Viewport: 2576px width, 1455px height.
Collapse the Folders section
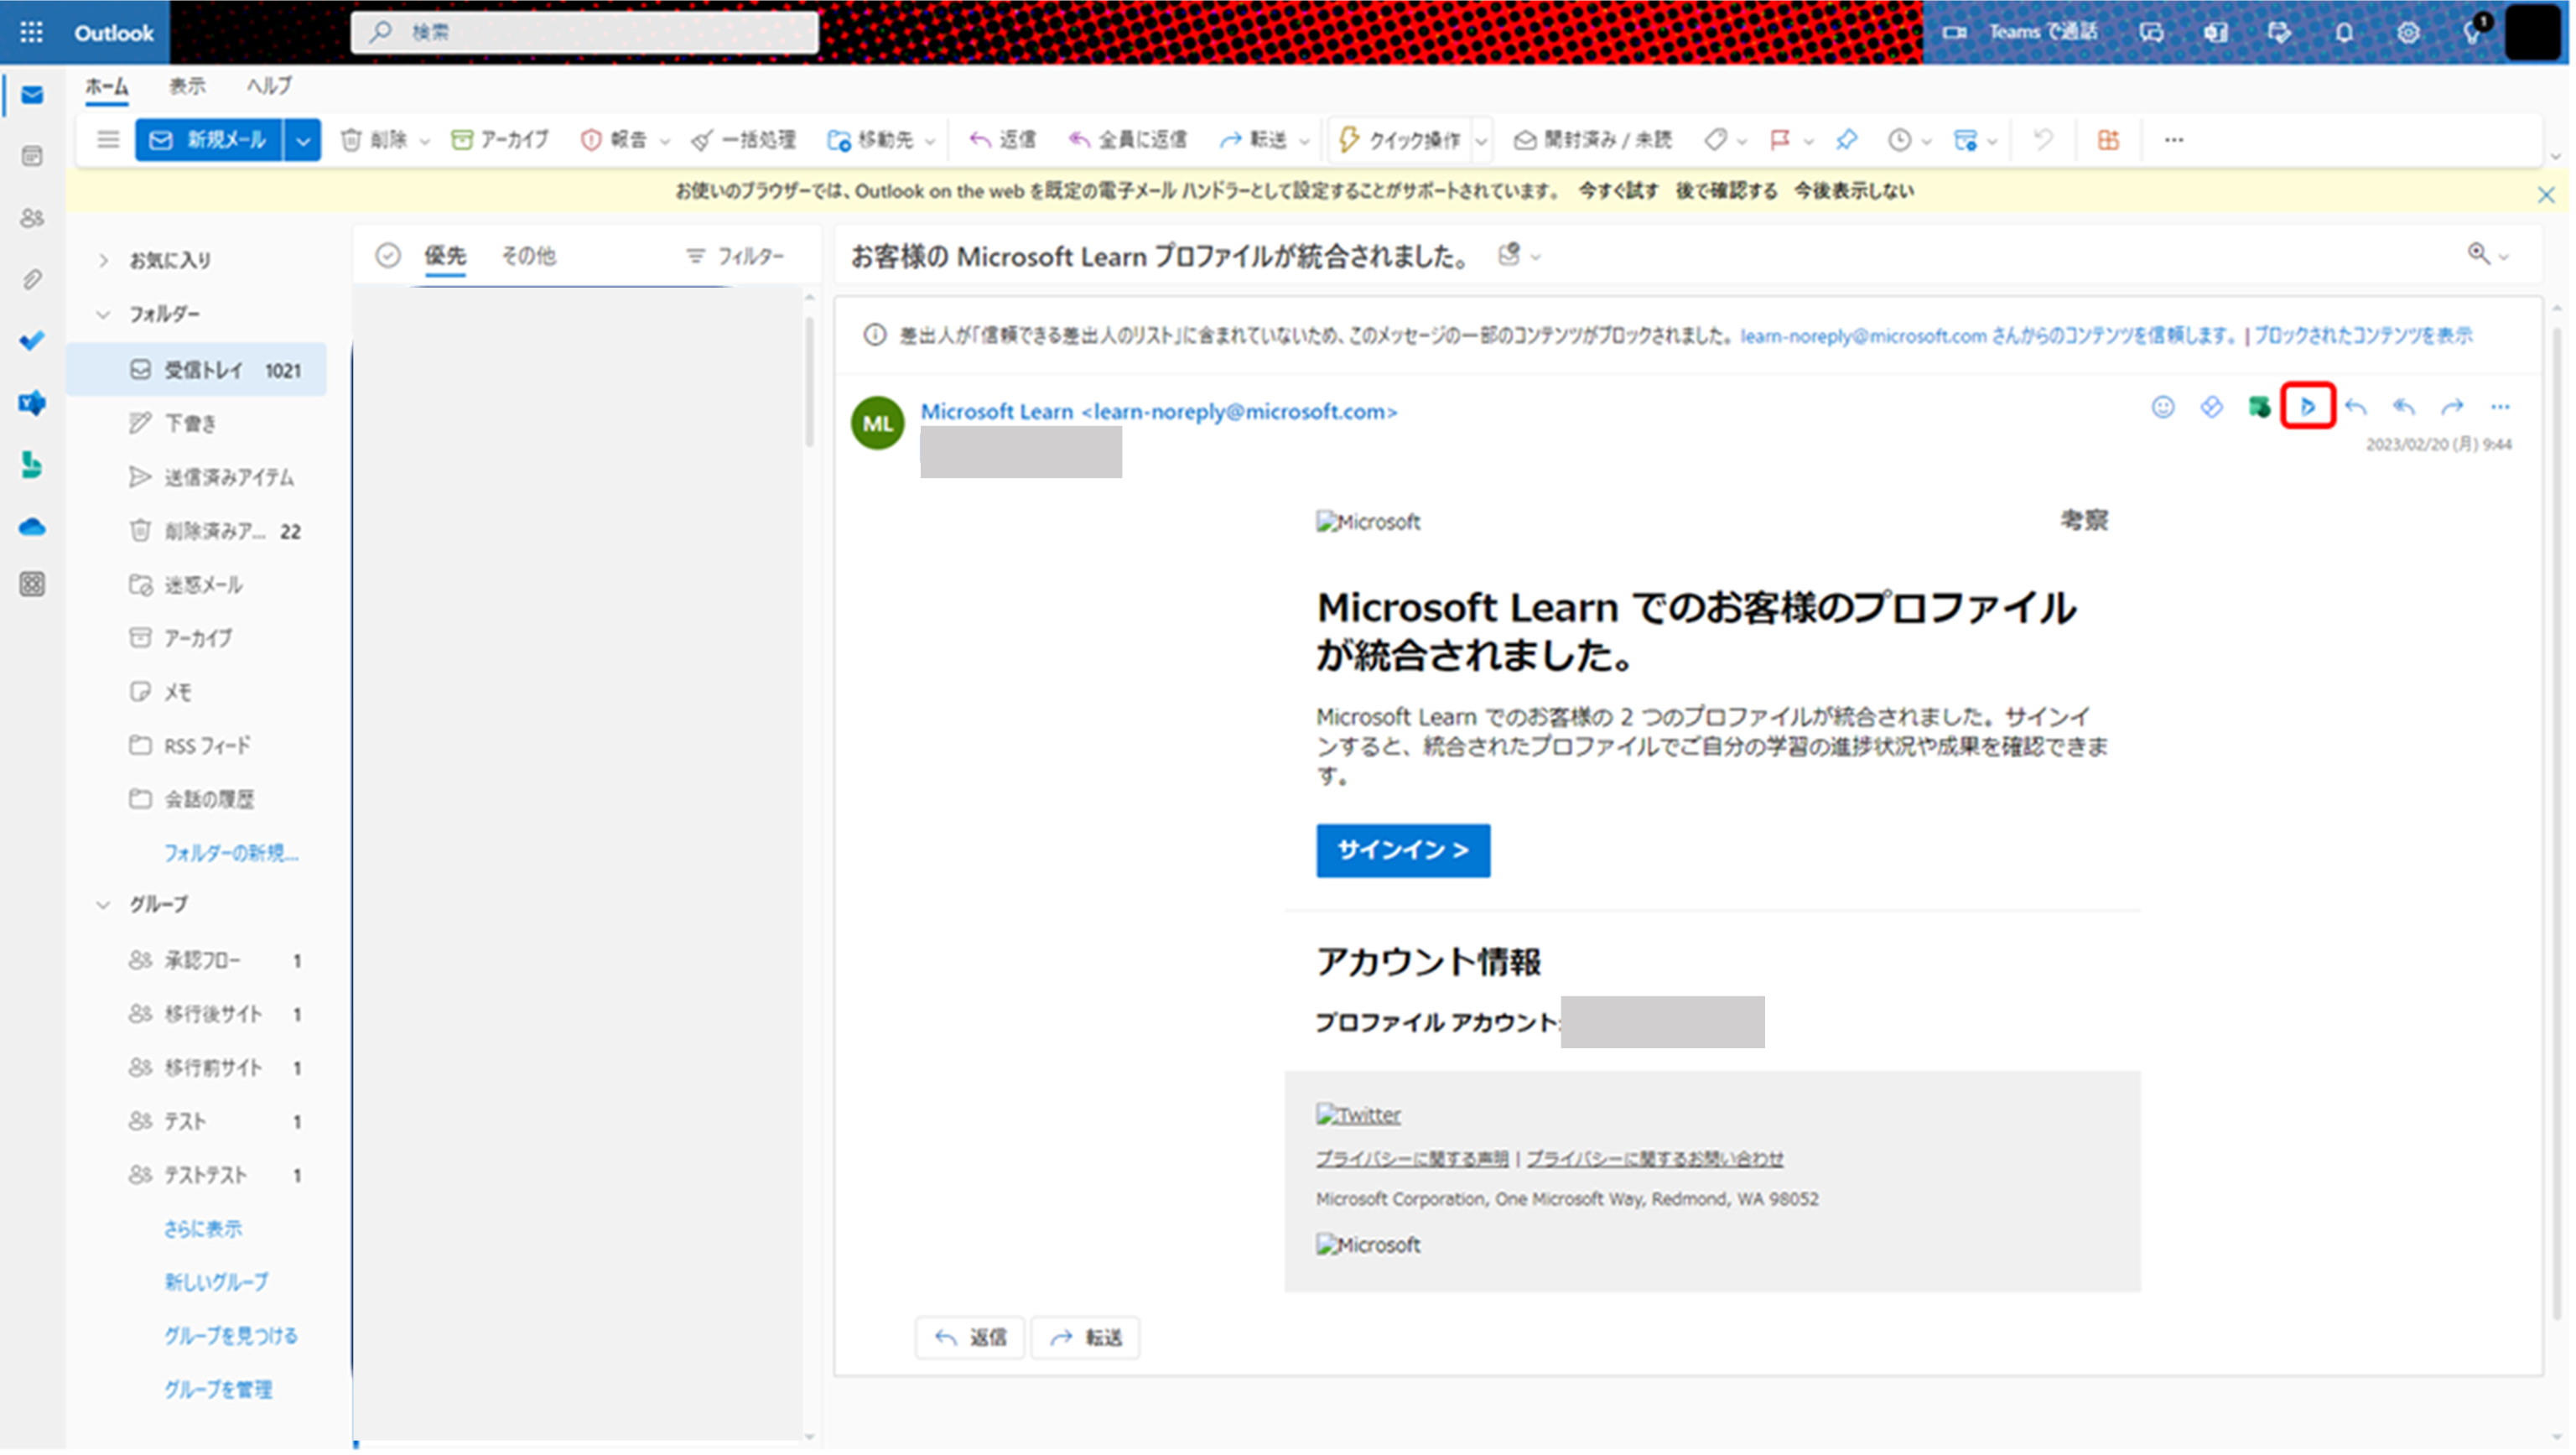pos(103,315)
